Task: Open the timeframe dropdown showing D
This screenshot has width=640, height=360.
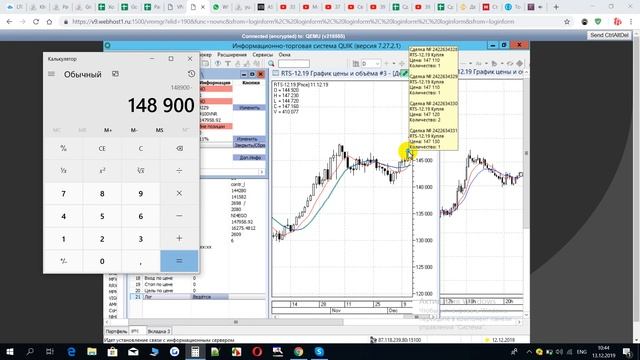Action: pyautogui.click(x=371, y=64)
